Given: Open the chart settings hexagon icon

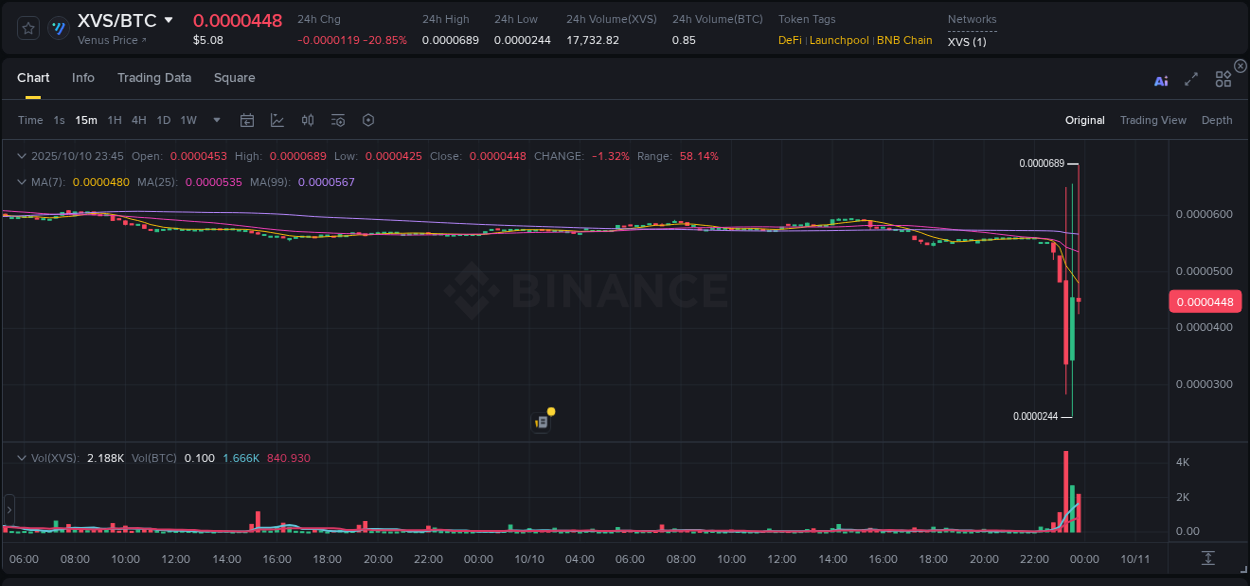Looking at the screenshot, I should pos(368,120).
